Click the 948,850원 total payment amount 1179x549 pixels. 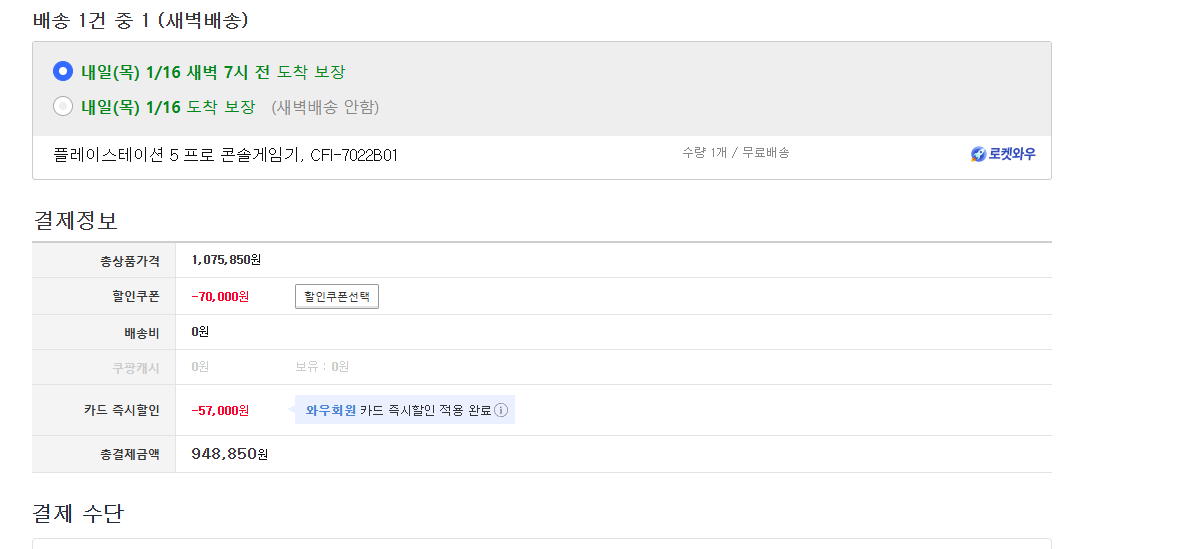point(230,454)
